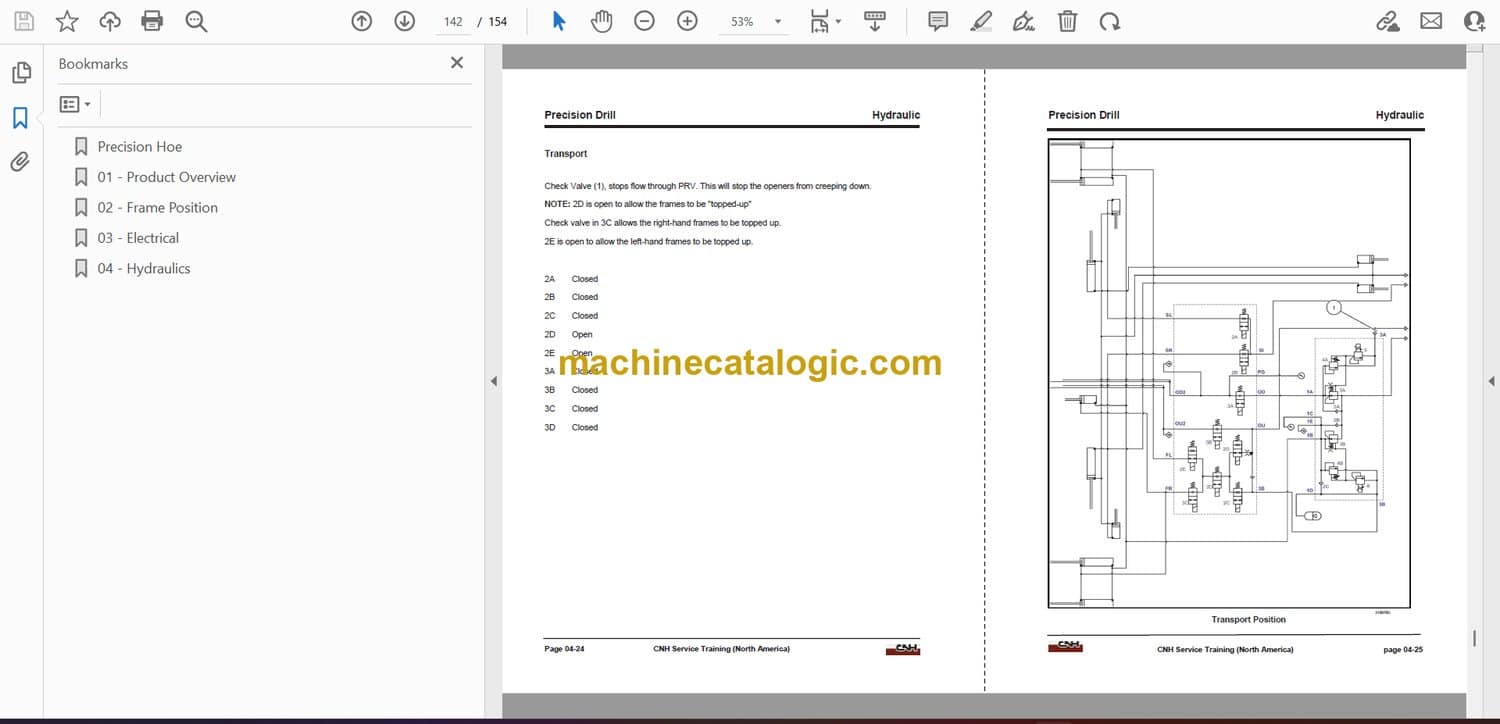Add the document to starred favorites

66,21
